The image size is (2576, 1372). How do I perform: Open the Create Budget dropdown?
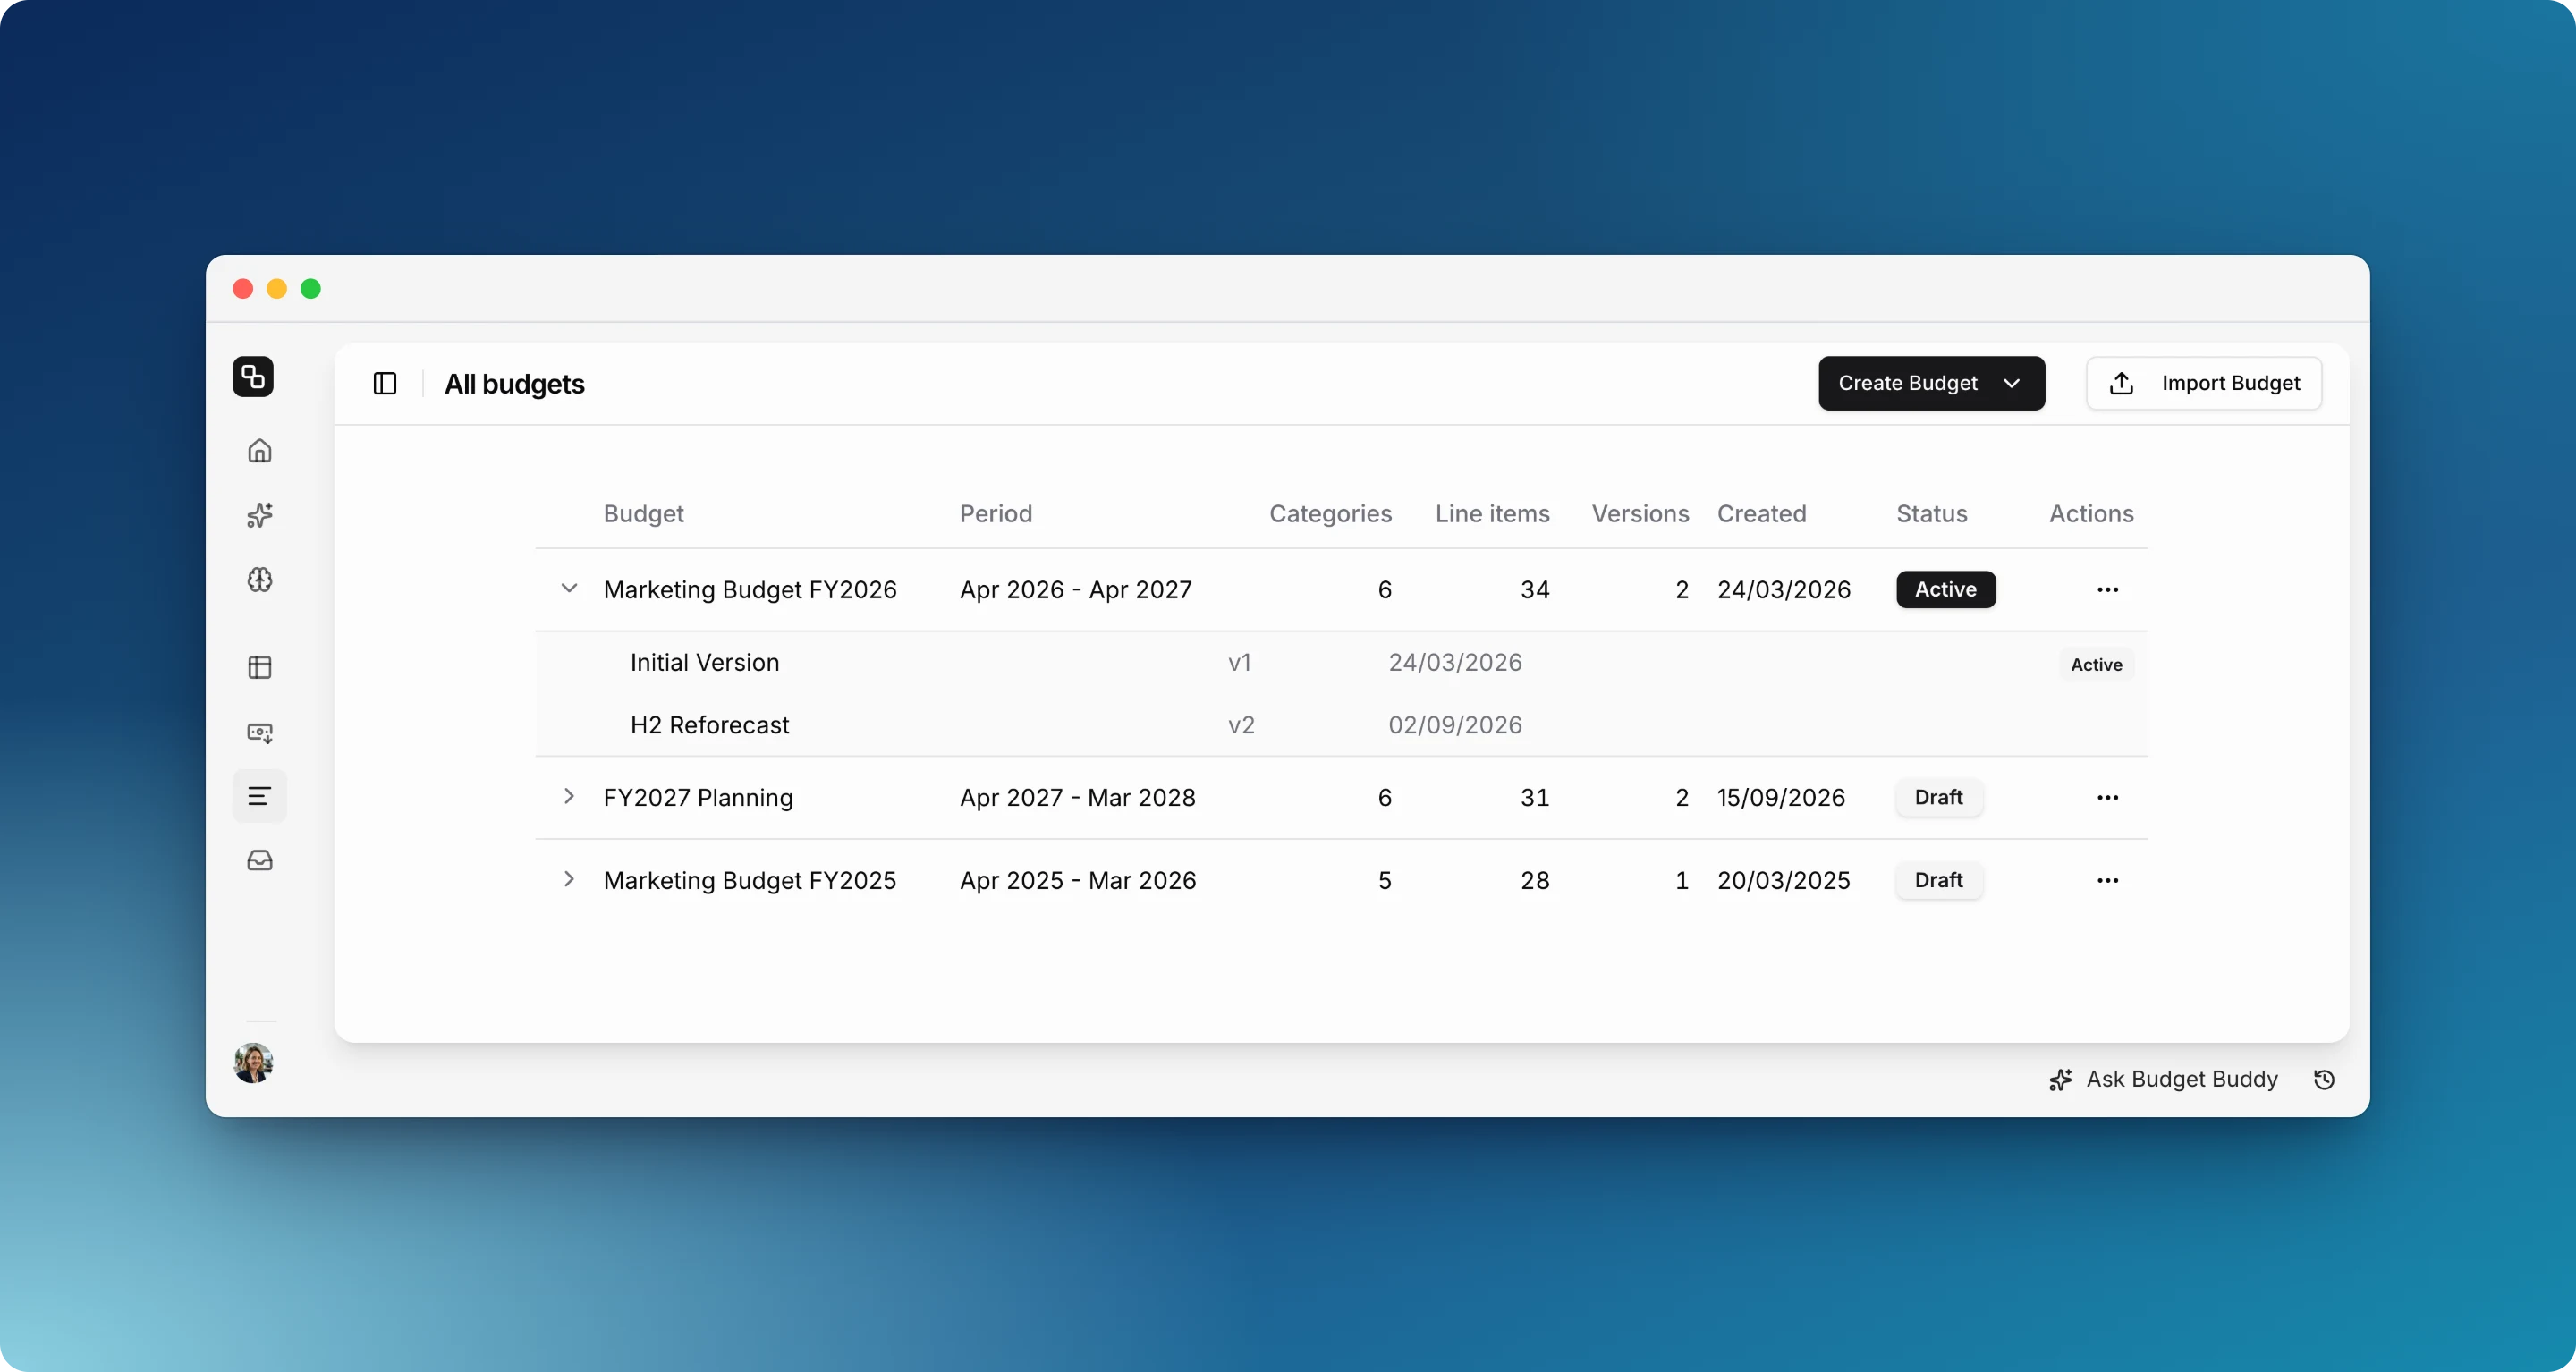1931,383
